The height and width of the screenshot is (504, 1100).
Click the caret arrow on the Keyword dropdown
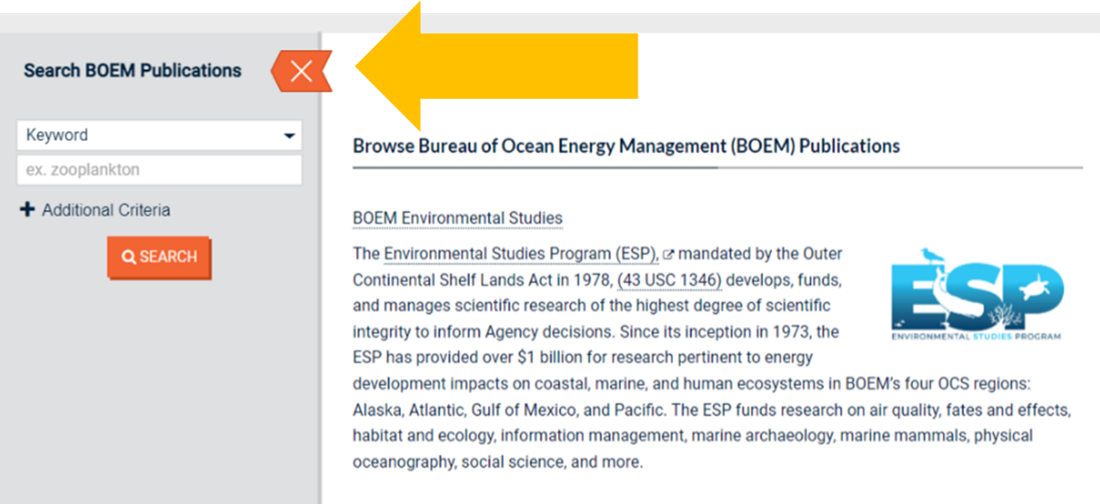[x=289, y=136]
